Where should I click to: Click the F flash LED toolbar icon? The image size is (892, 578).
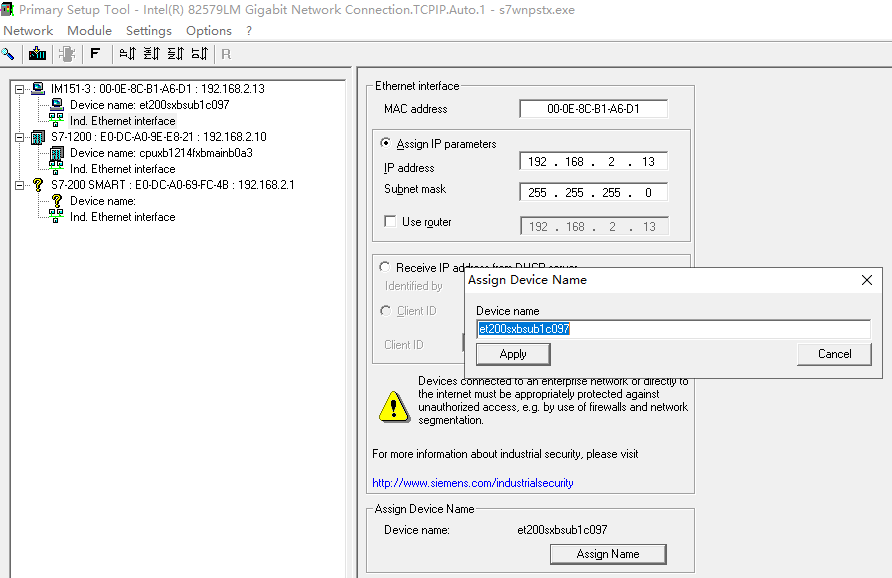(x=95, y=54)
